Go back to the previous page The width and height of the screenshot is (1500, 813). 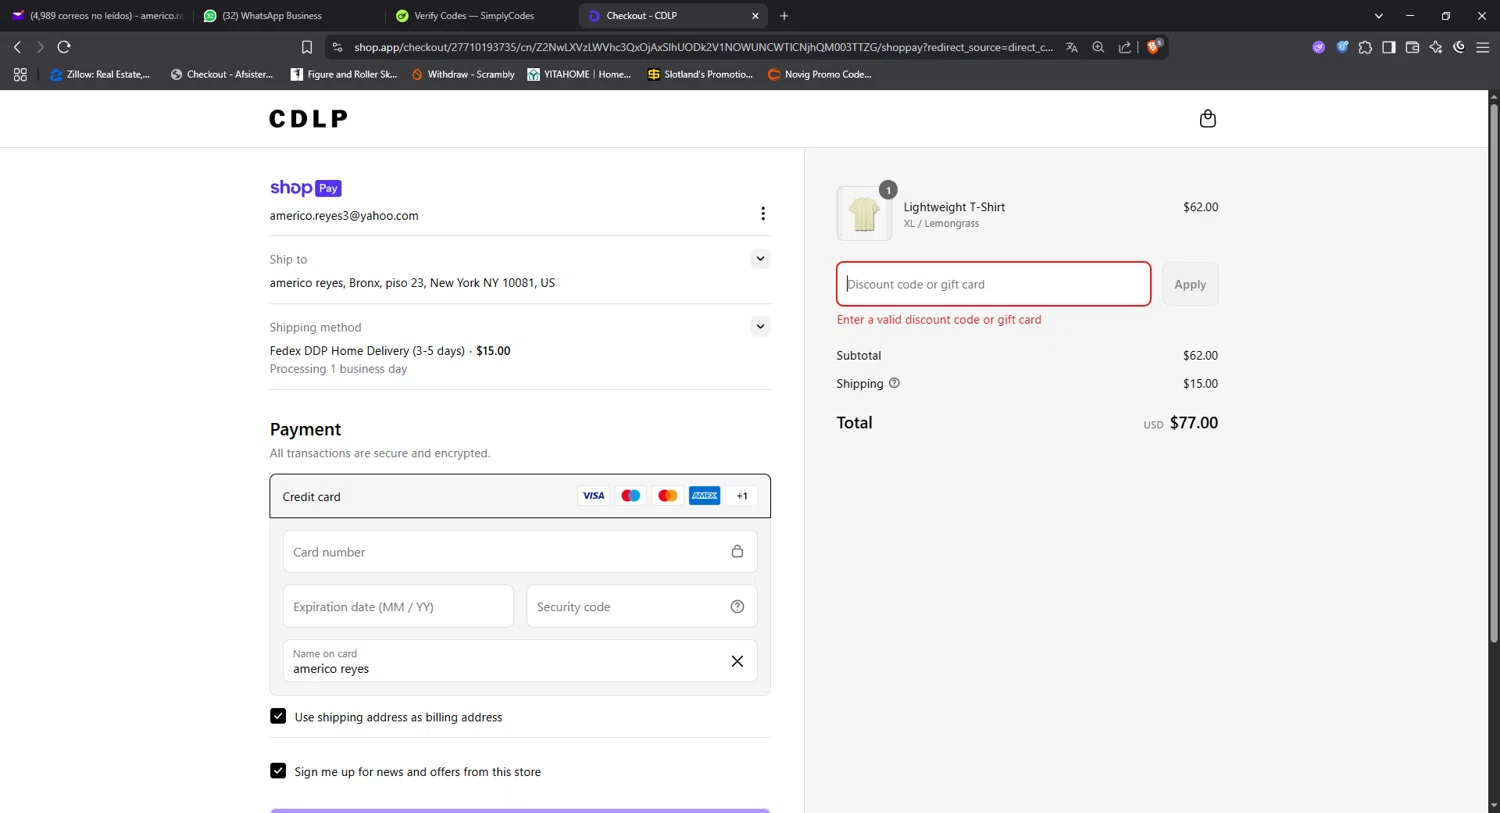click(x=17, y=47)
